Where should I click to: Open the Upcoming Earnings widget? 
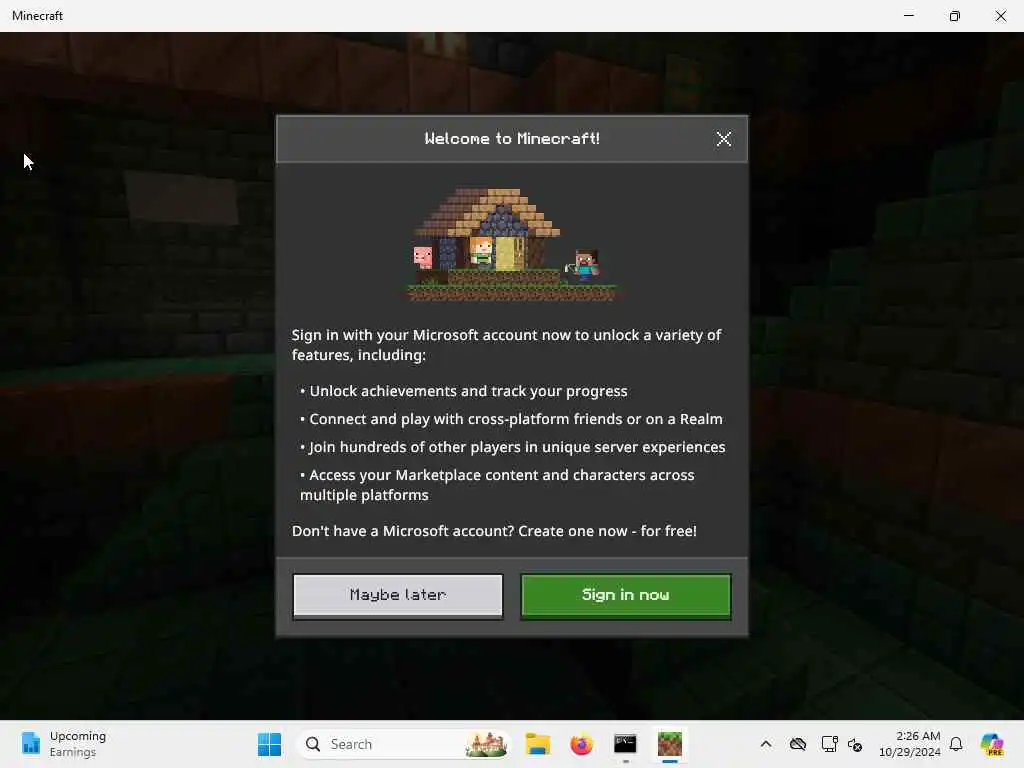64,744
